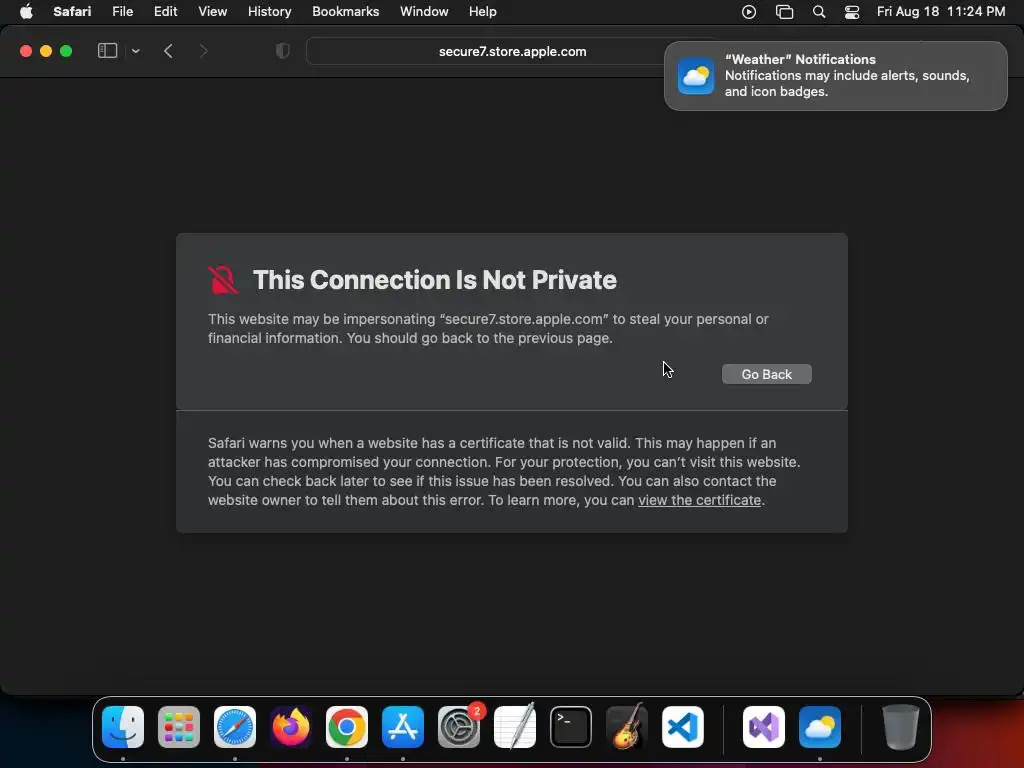This screenshot has width=1024, height=768.
Task: Open the Trash in the Dock
Action: point(901,726)
